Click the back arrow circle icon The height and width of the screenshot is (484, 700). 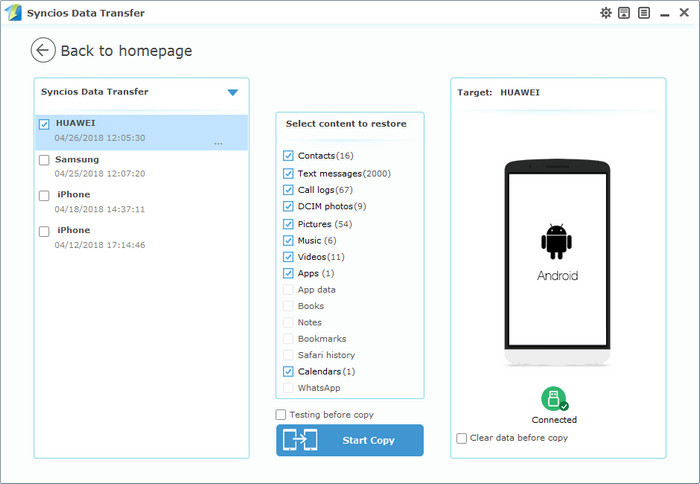43,50
